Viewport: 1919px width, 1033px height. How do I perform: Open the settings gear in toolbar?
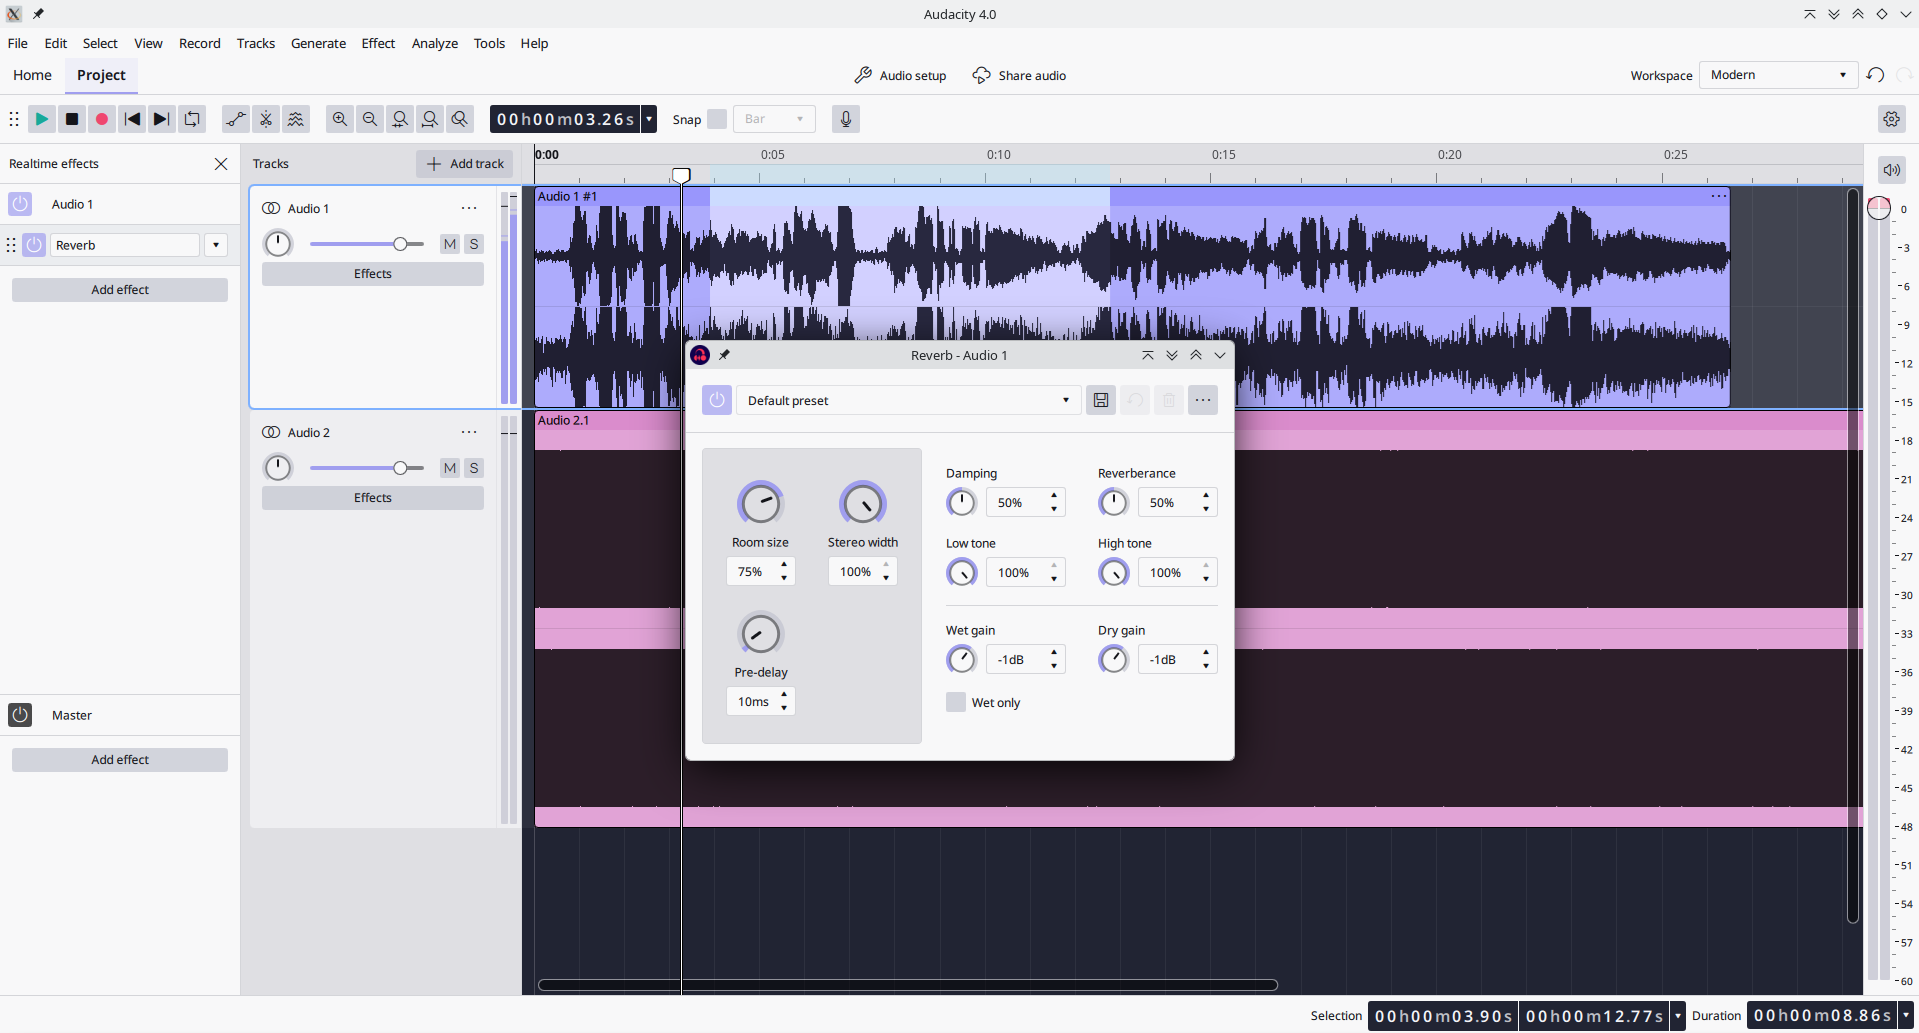[x=1891, y=119]
